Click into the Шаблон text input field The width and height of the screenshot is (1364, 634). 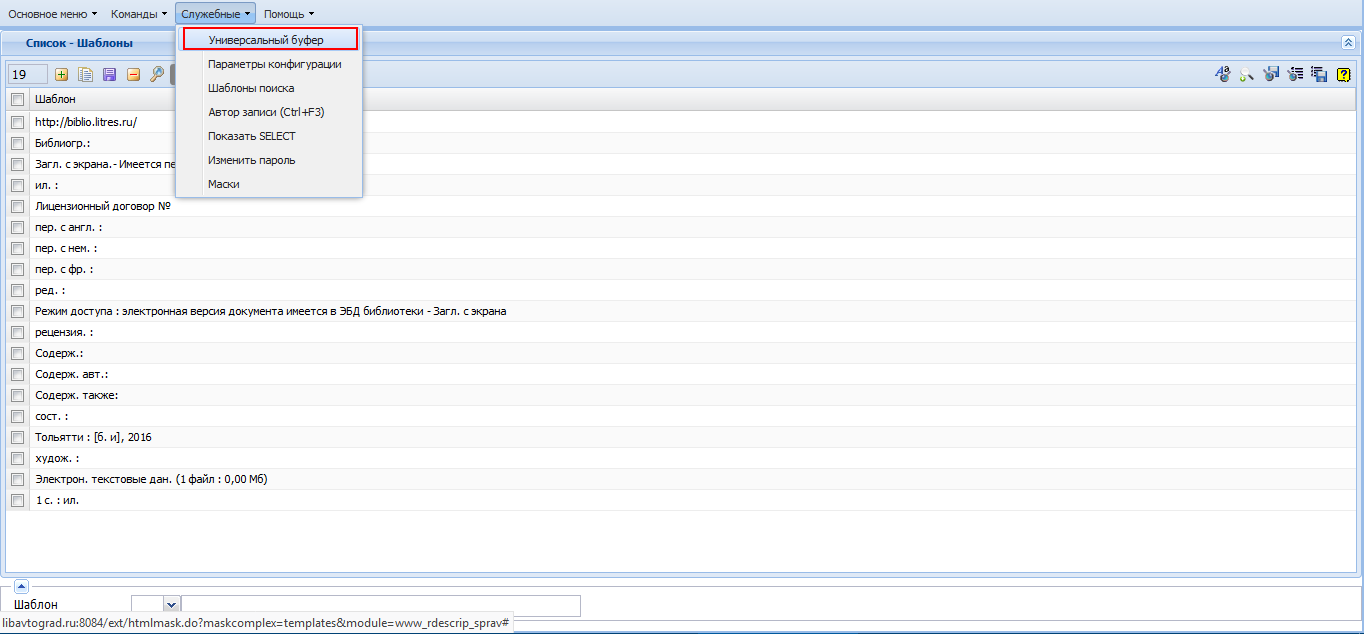point(380,605)
